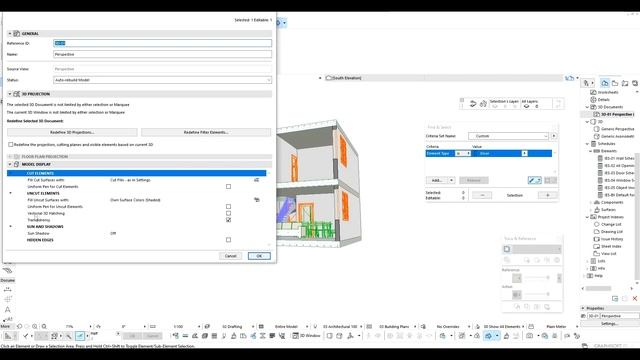Uncheck the Transparency checkbox
This screenshot has height=360, width=640.
228,220
